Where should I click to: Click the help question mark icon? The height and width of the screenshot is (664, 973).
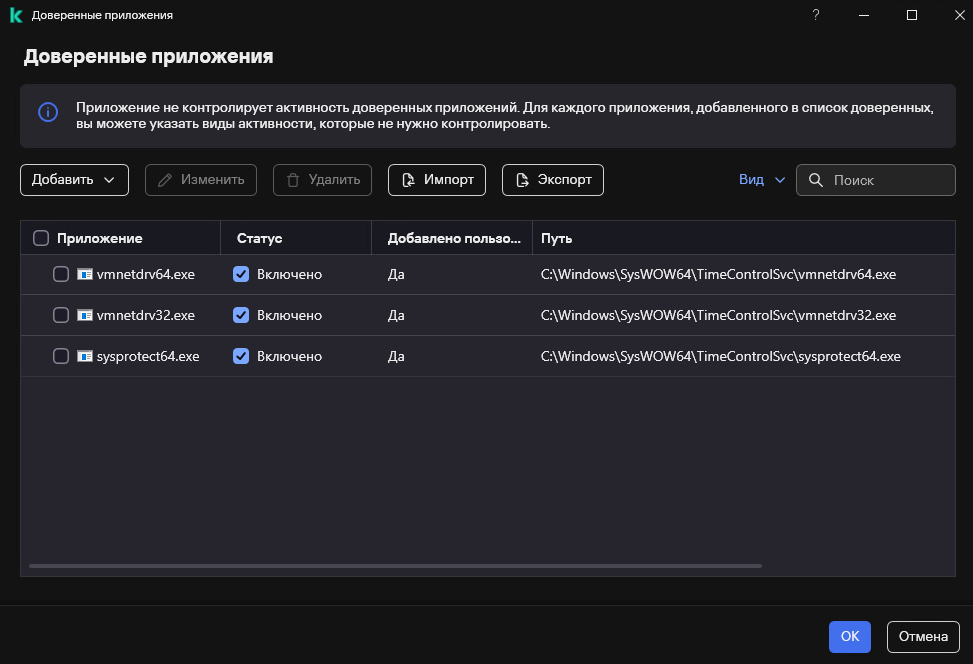[816, 15]
